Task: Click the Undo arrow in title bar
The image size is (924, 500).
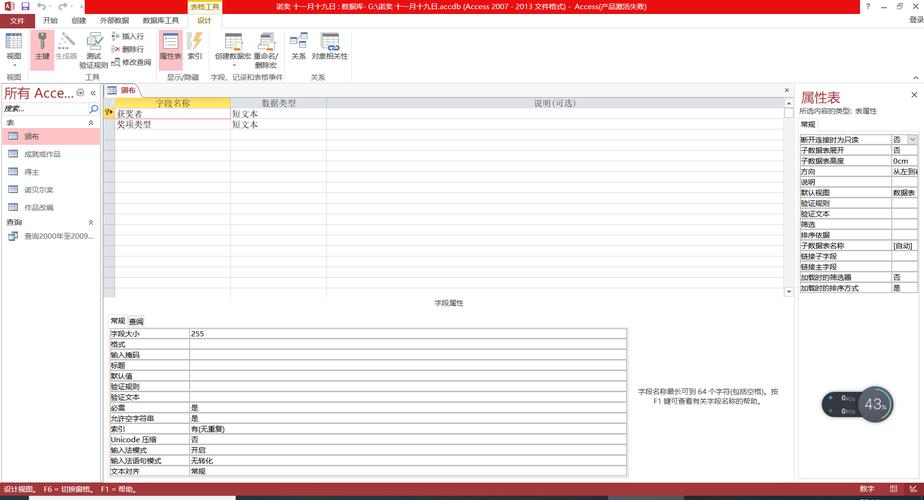Action: 41,6
